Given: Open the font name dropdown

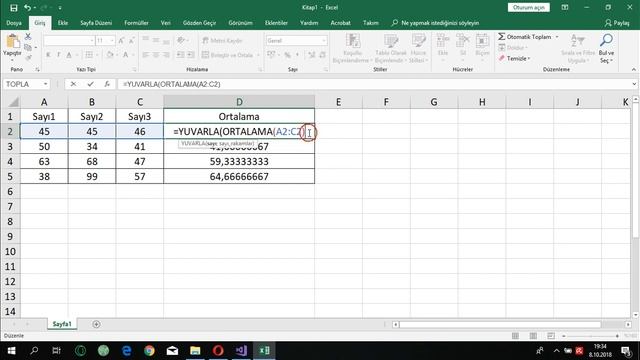Looking at the screenshot, I should (91, 40).
